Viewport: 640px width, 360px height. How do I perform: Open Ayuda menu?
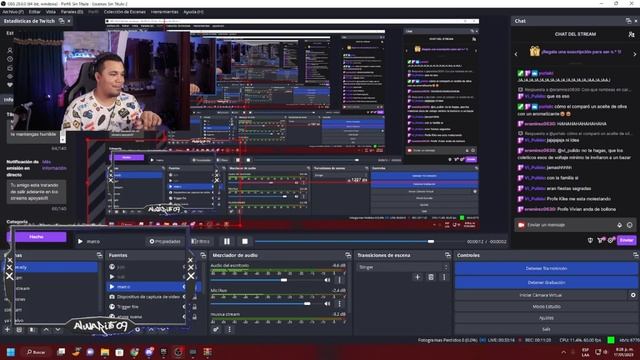[x=193, y=12]
